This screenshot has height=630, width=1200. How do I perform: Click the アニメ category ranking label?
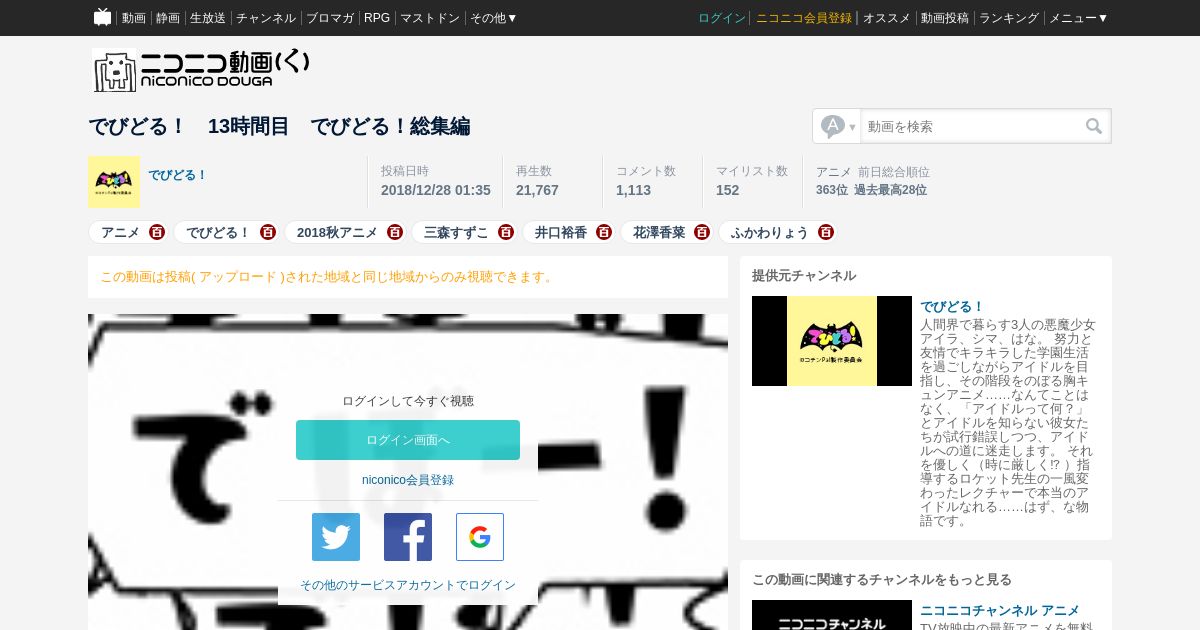point(834,172)
